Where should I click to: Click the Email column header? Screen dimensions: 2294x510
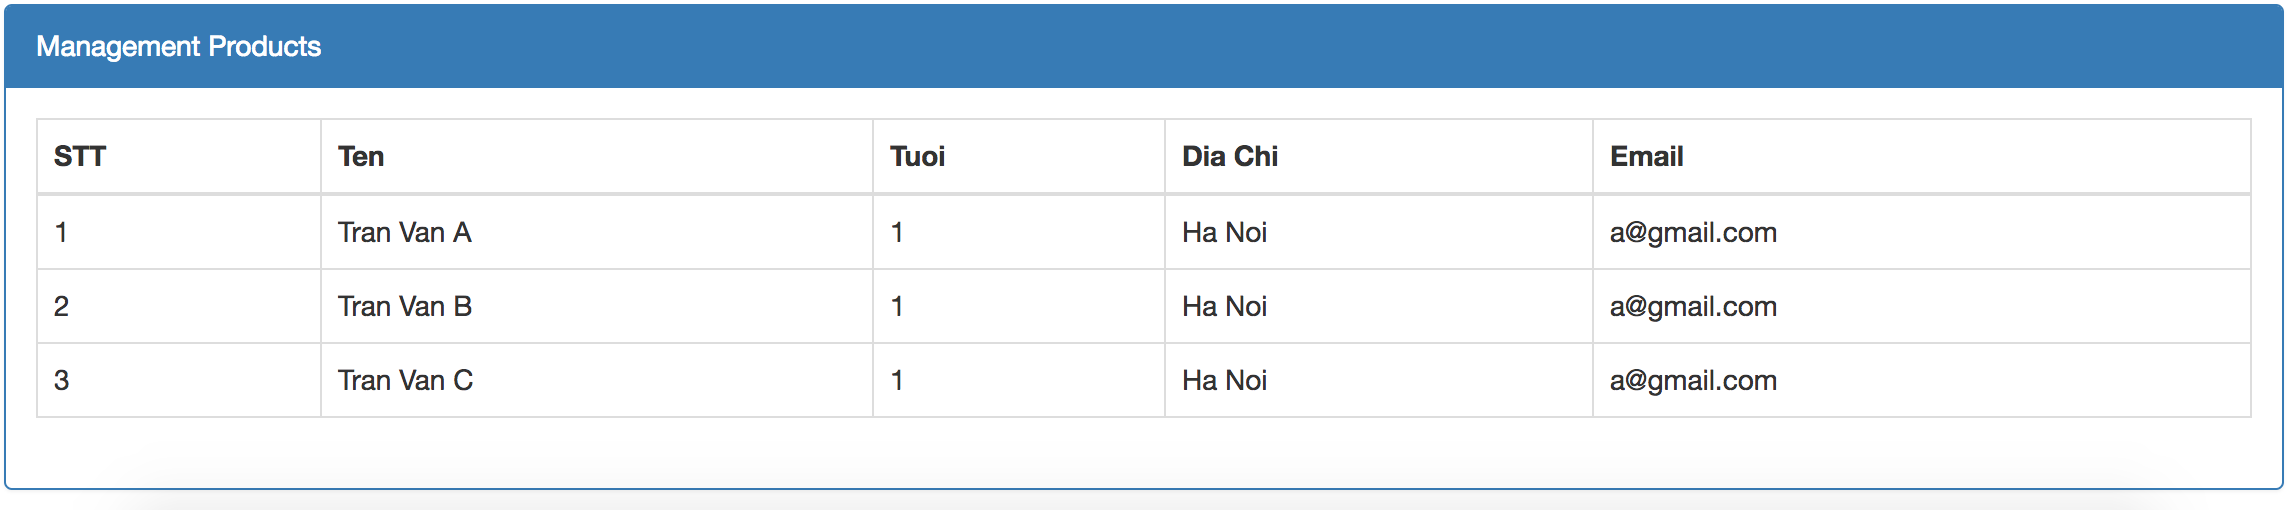(x=1646, y=157)
